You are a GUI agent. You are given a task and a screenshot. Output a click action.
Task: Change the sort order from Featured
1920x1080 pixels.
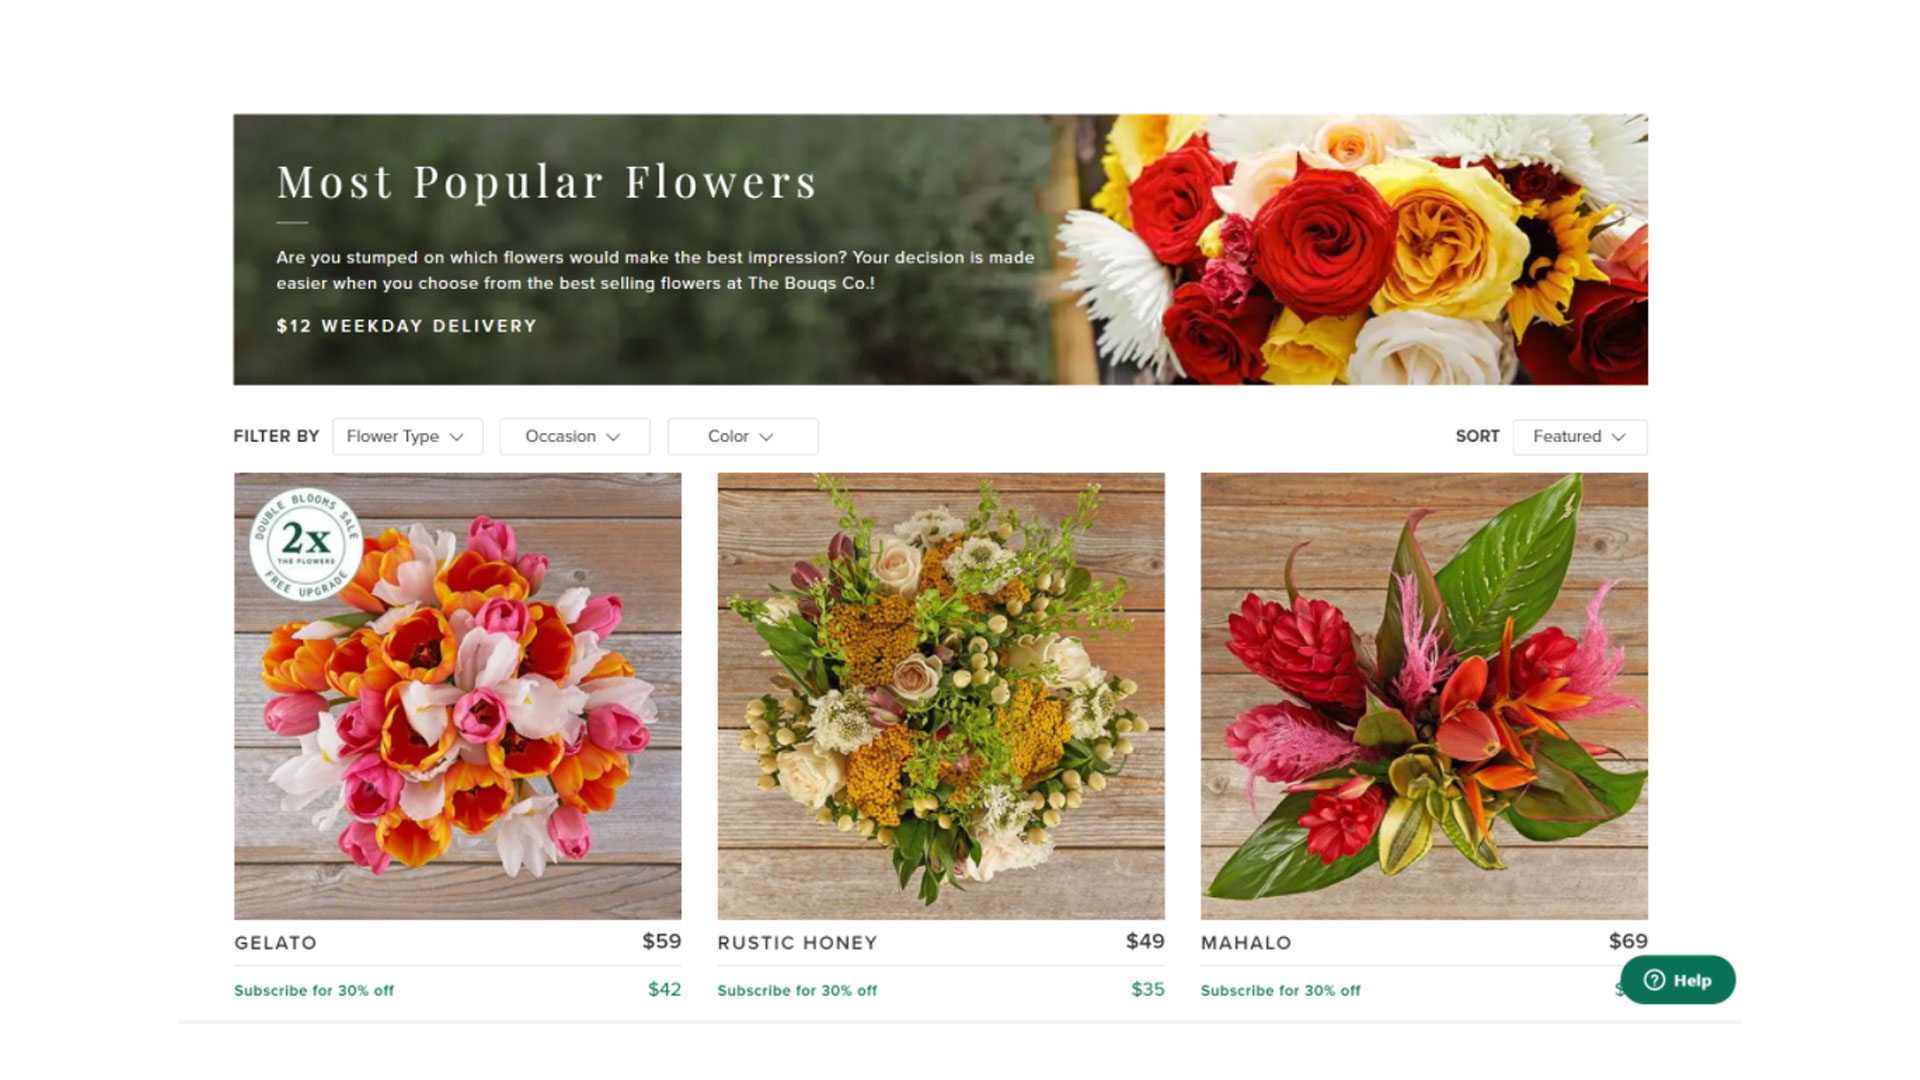[x=1579, y=436]
